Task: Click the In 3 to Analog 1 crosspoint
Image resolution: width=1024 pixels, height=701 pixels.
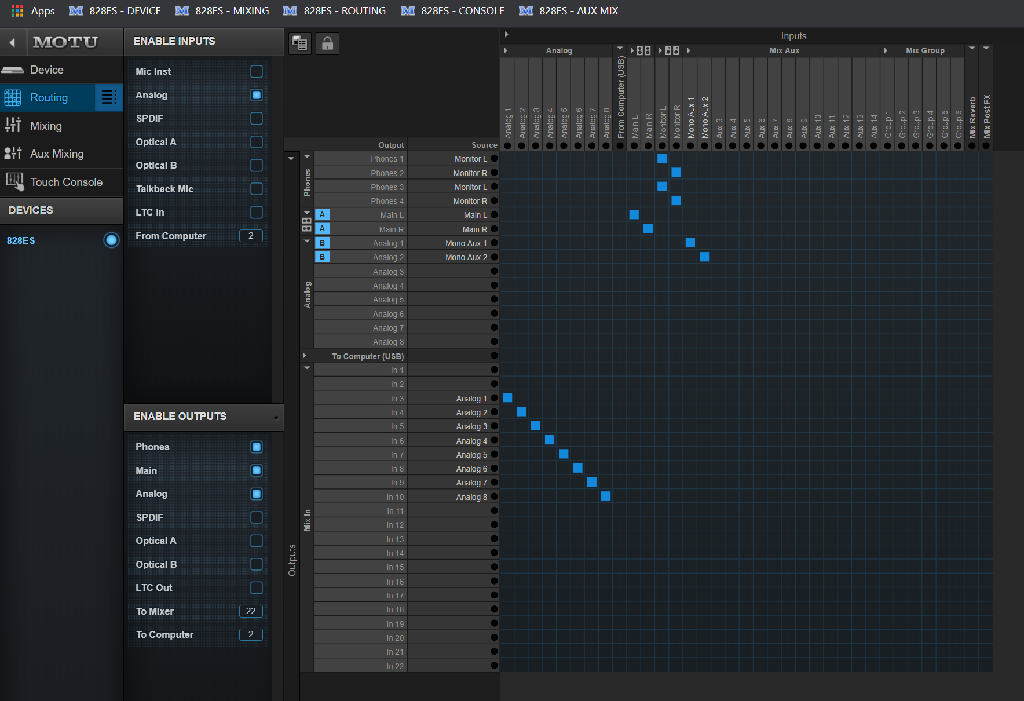Action: [x=507, y=398]
